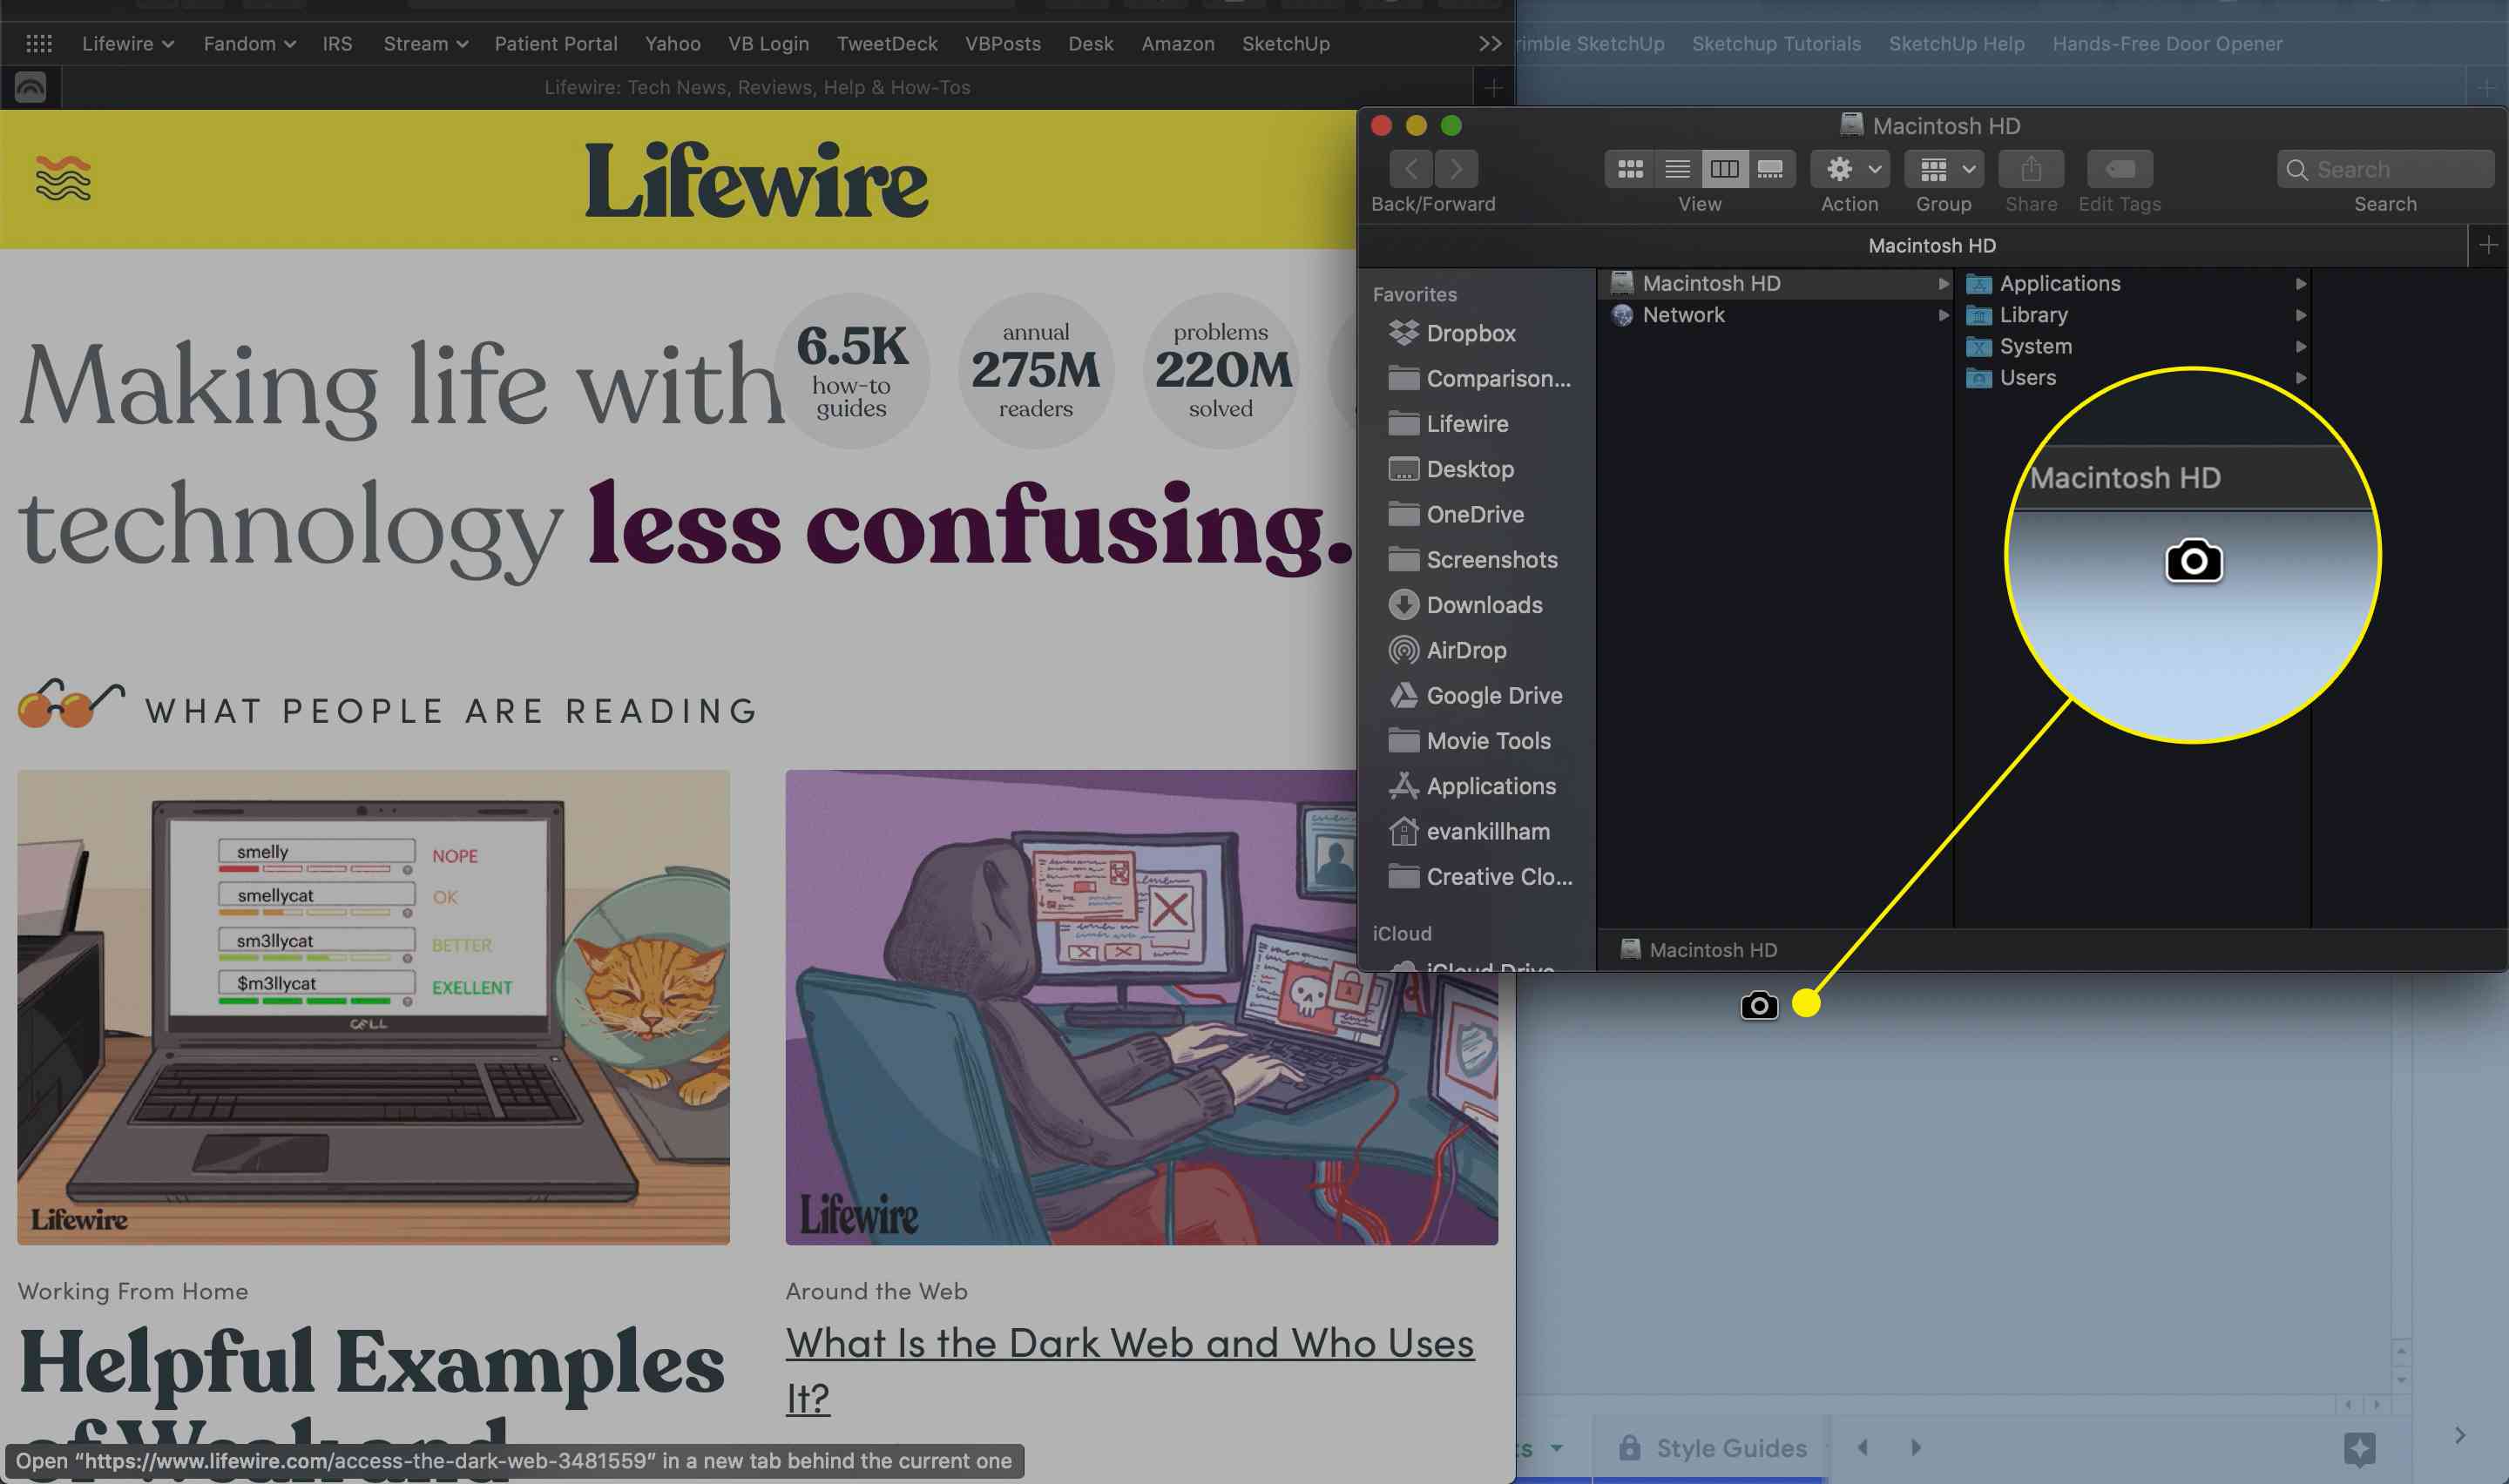The height and width of the screenshot is (1484, 2509).
Task: Click the IRS bookmark
Action: point(337,44)
